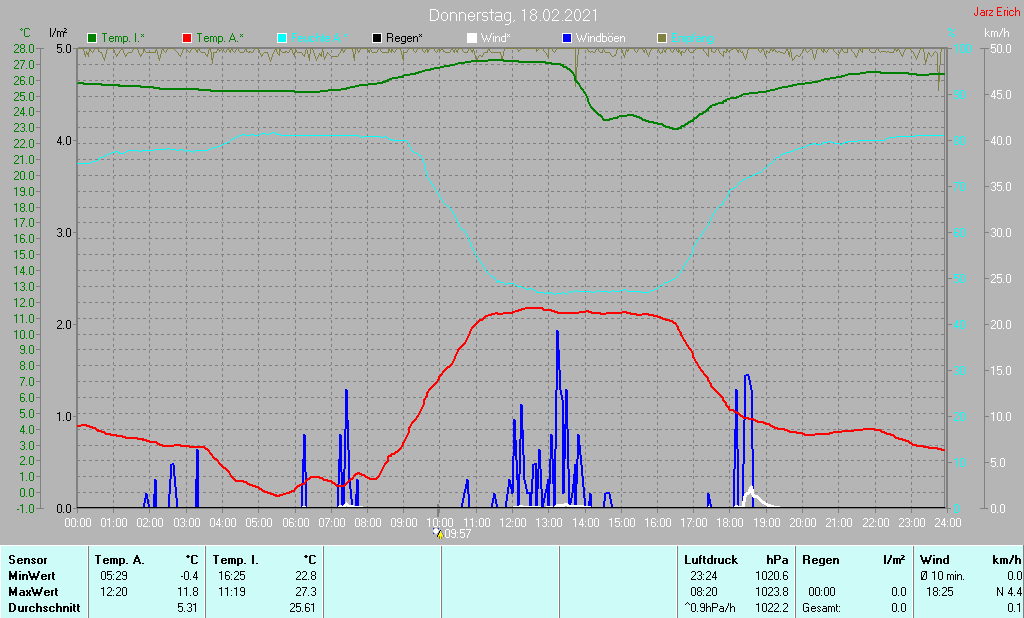
Task: Select the 'Regen*' legend label
Action: click(x=404, y=39)
